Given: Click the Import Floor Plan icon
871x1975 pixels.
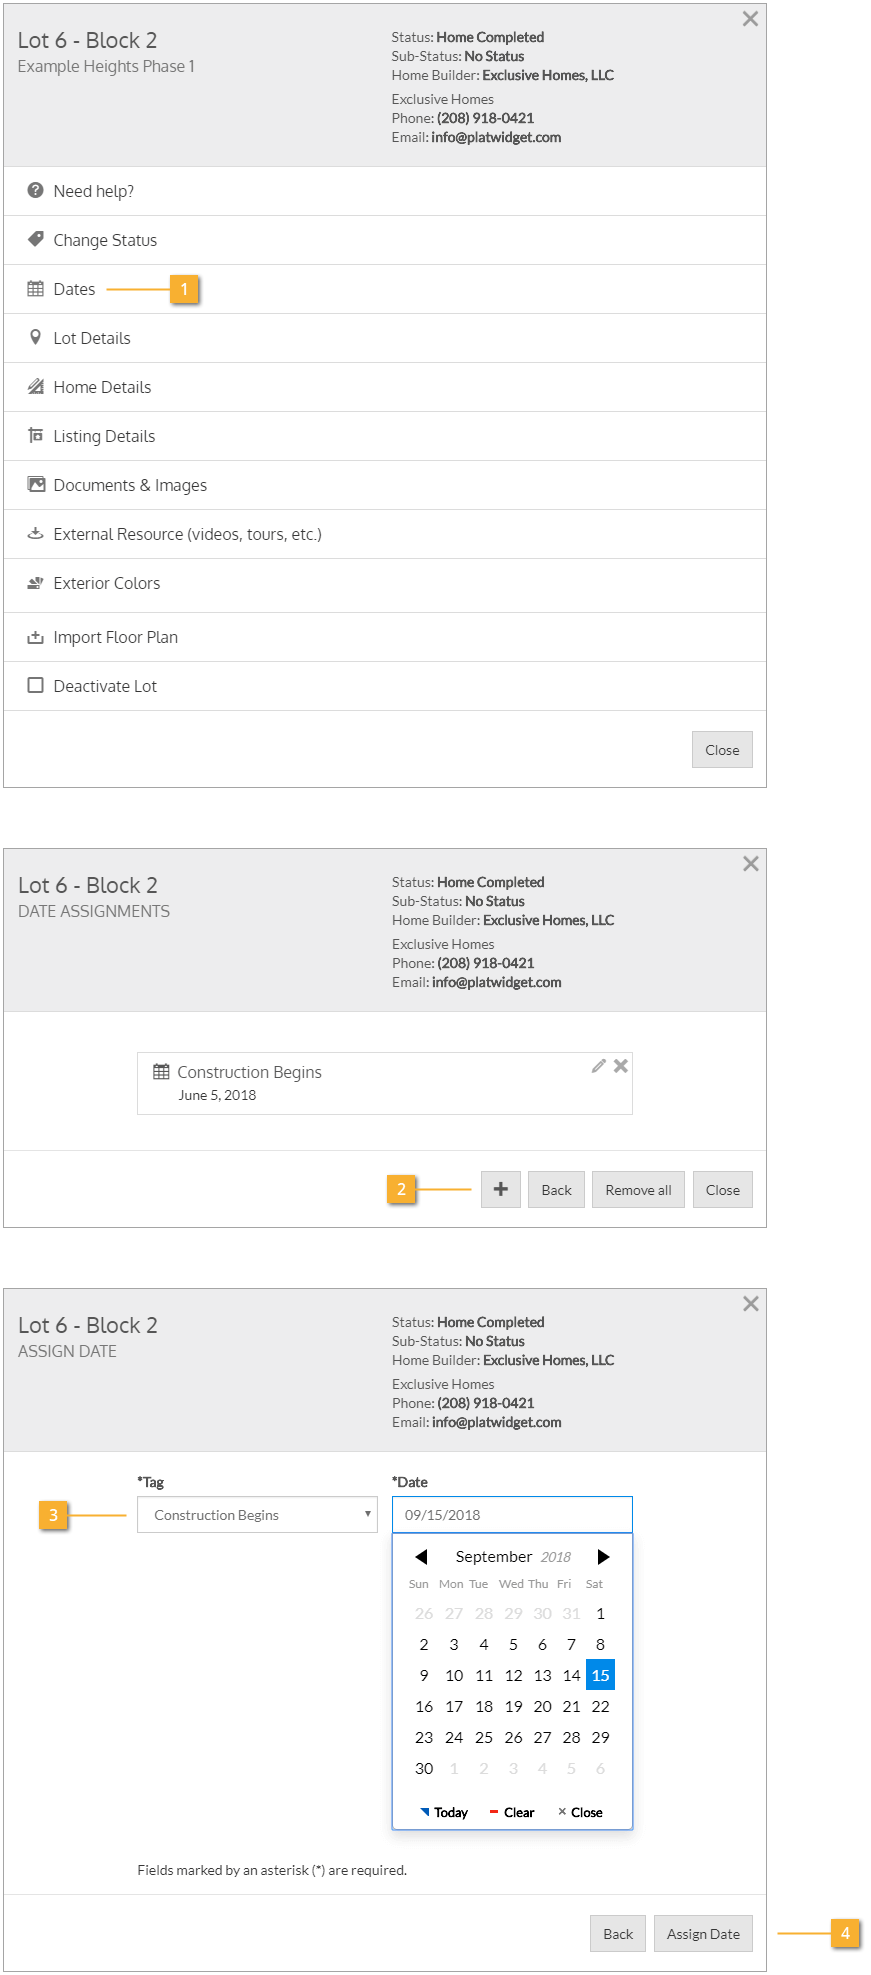Looking at the screenshot, I should click(35, 637).
